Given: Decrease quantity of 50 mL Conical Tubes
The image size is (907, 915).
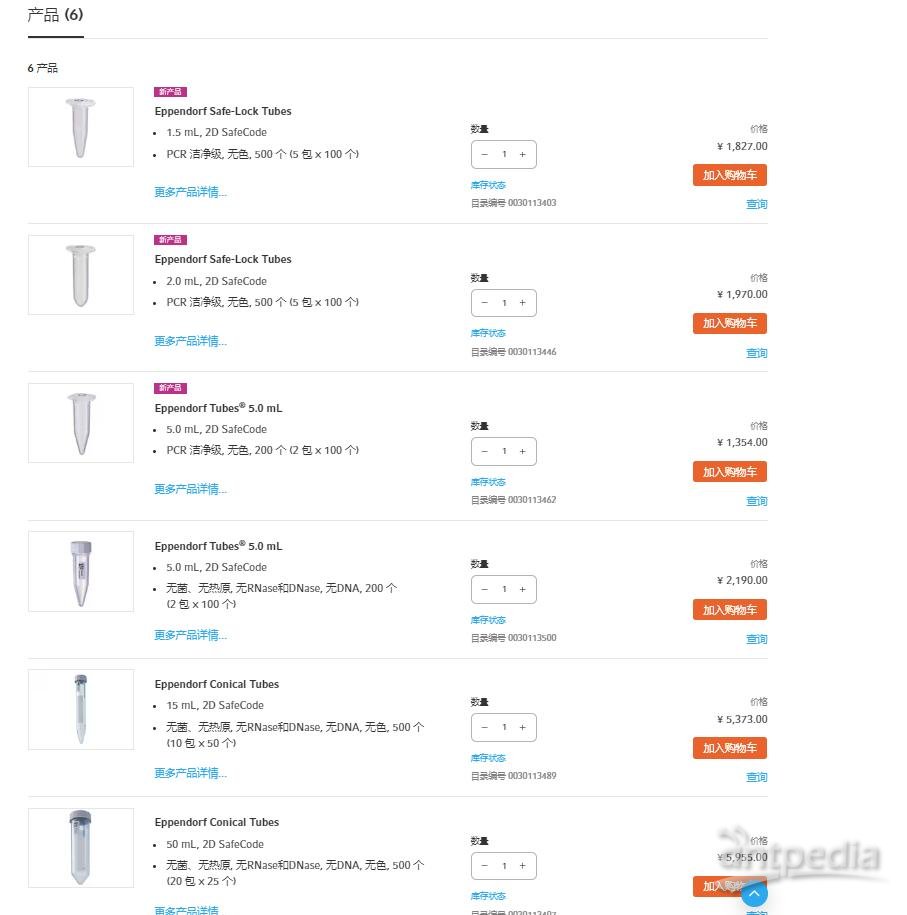Looking at the screenshot, I should pyautogui.click(x=485, y=865).
